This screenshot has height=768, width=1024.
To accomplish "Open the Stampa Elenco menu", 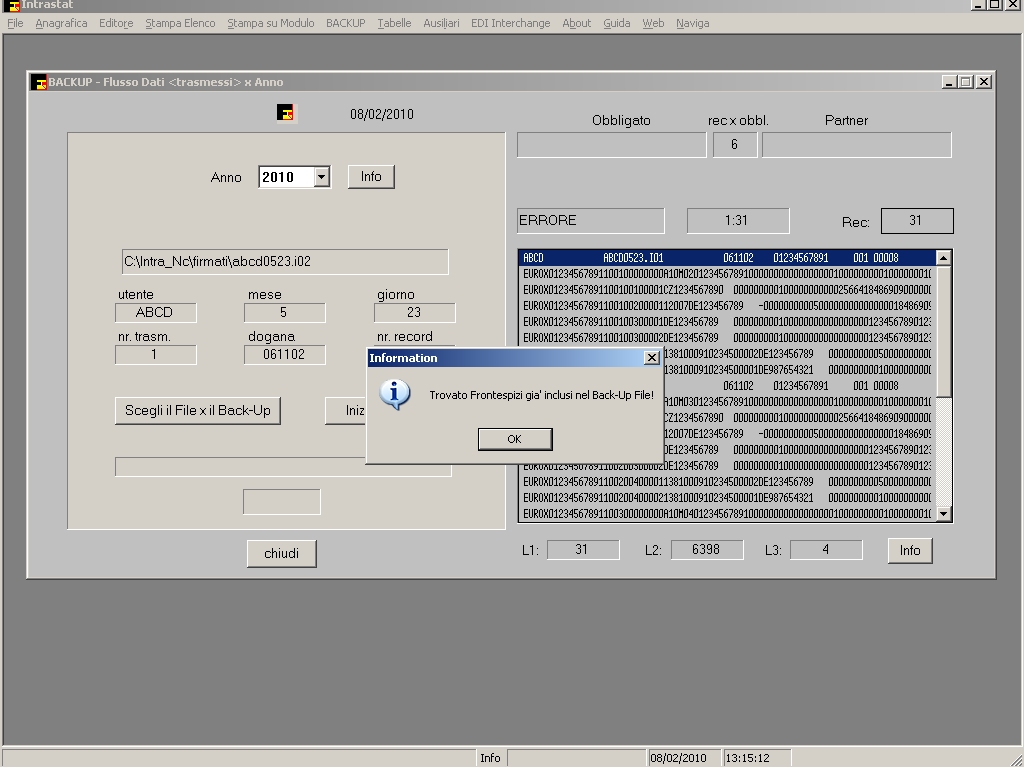I will click(180, 24).
